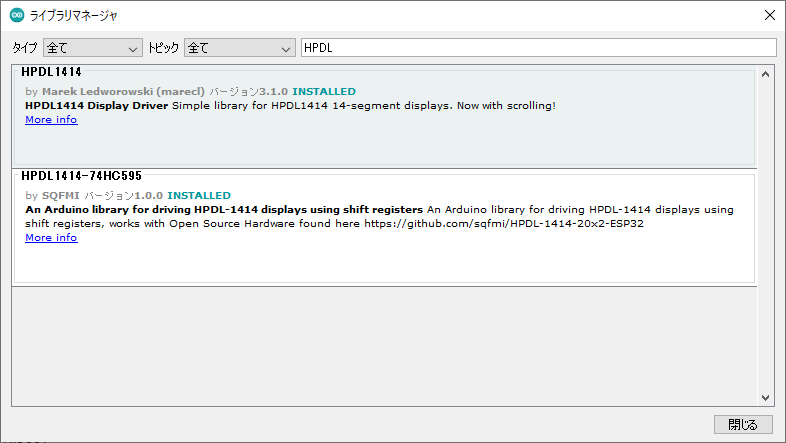Open More info link for HPDL1414-74HC595

tap(51, 238)
